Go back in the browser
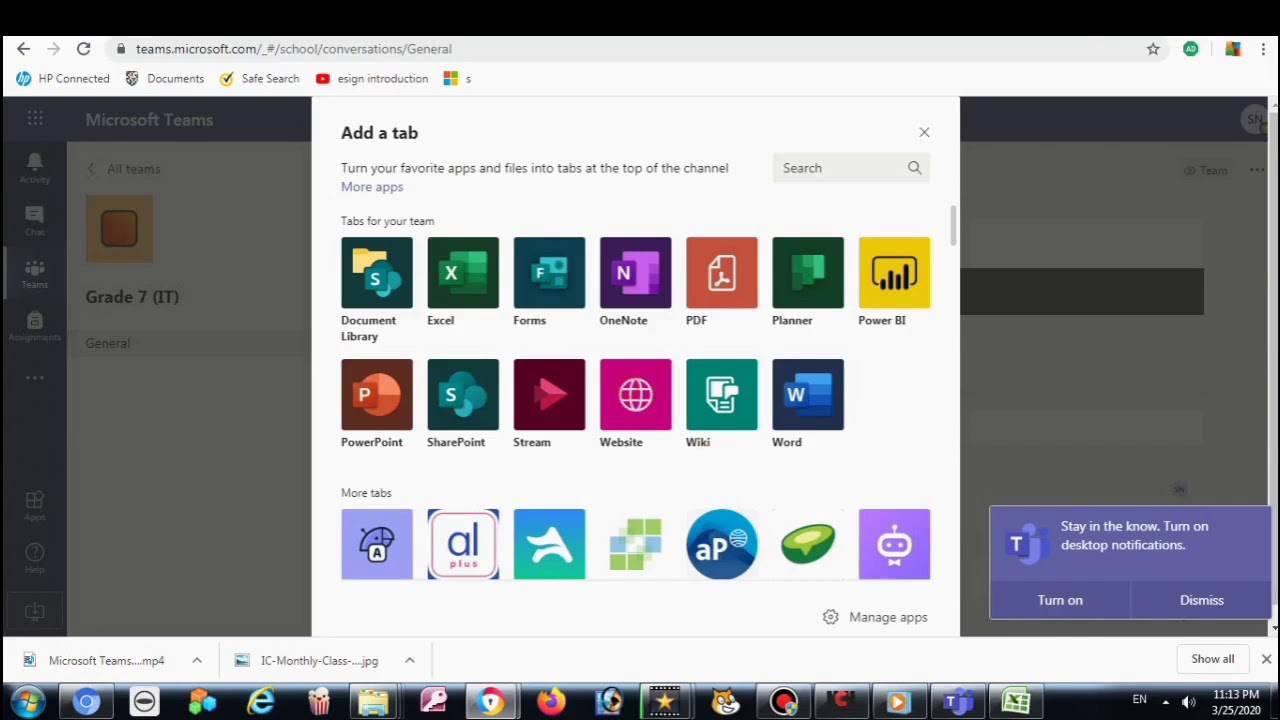 [x=24, y=48]
